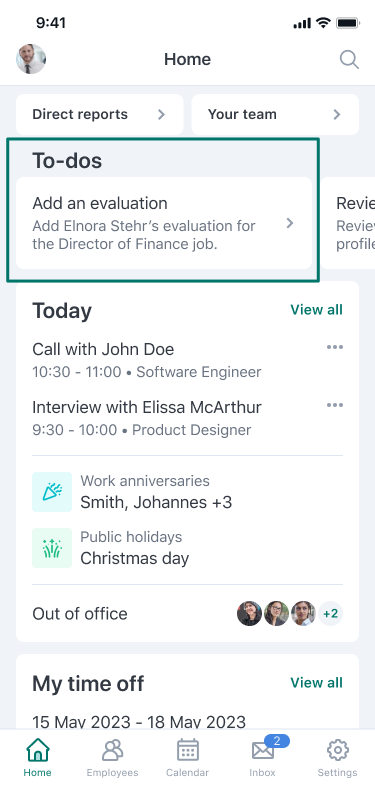Switch to the Calendar tab

click(187, 758)
